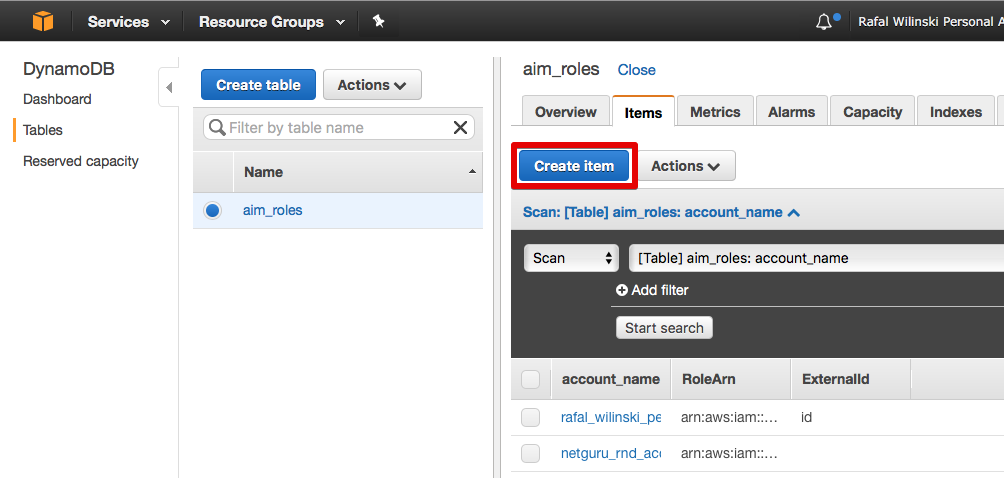
Task: Click the Create item button
Action: pos(574,166)
